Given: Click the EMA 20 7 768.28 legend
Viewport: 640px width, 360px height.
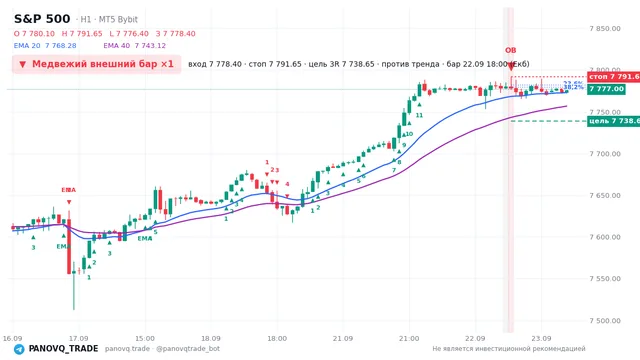Looking at the screenshot, I should 45,46.
